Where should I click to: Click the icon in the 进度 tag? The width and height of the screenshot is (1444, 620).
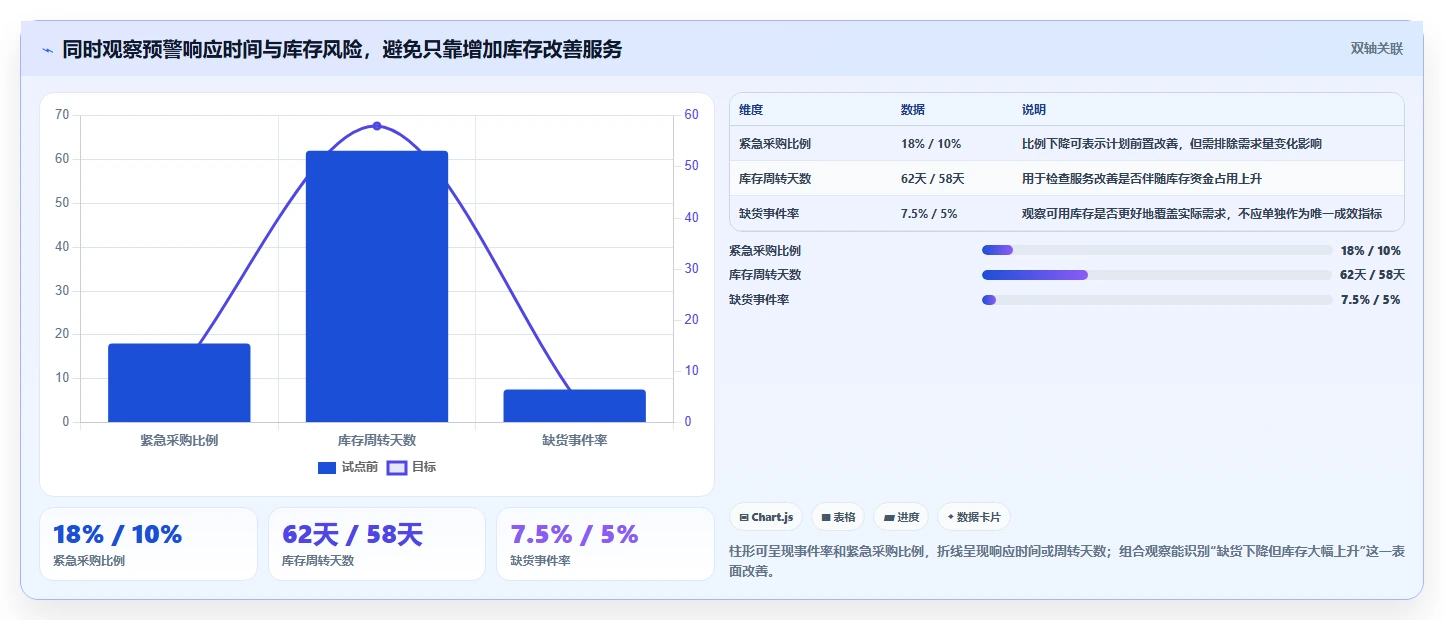coord(889,518)
